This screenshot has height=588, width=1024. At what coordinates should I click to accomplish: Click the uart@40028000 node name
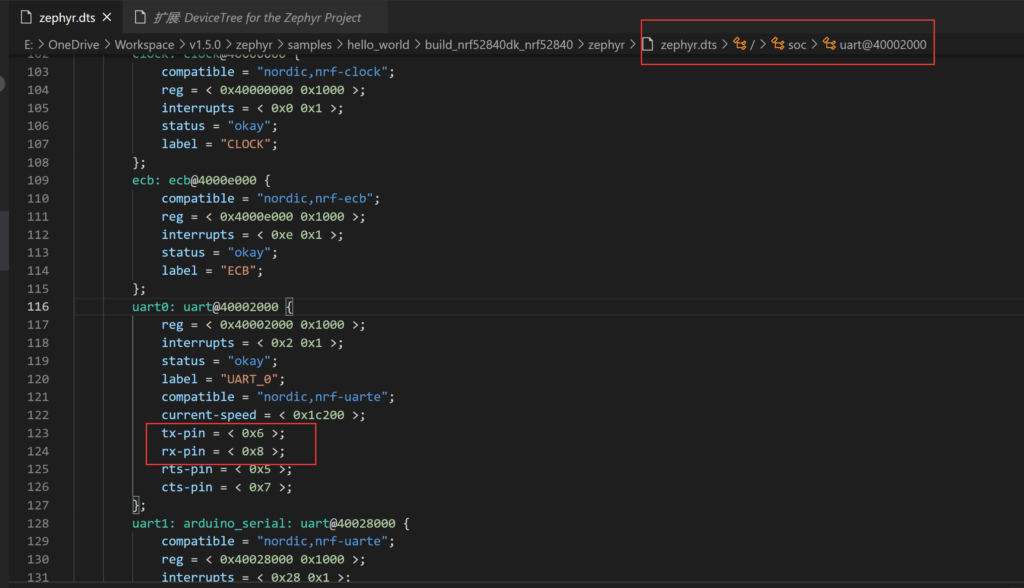347,523
